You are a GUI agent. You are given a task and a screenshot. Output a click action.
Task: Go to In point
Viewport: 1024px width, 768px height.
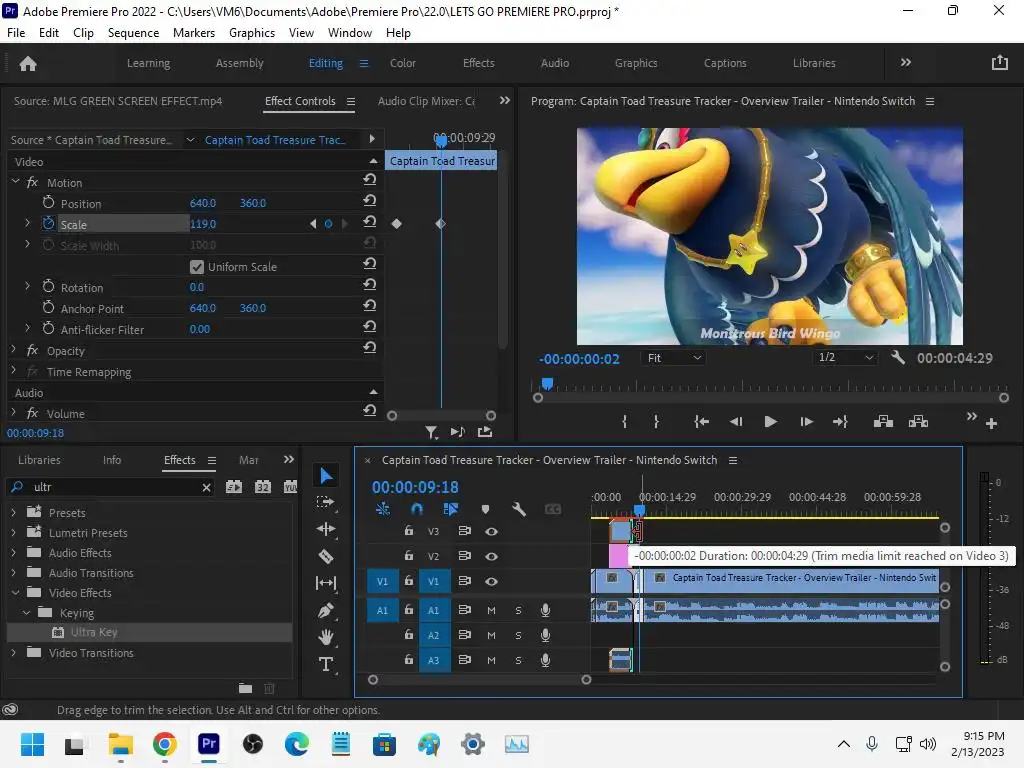(x=701, y=422)
